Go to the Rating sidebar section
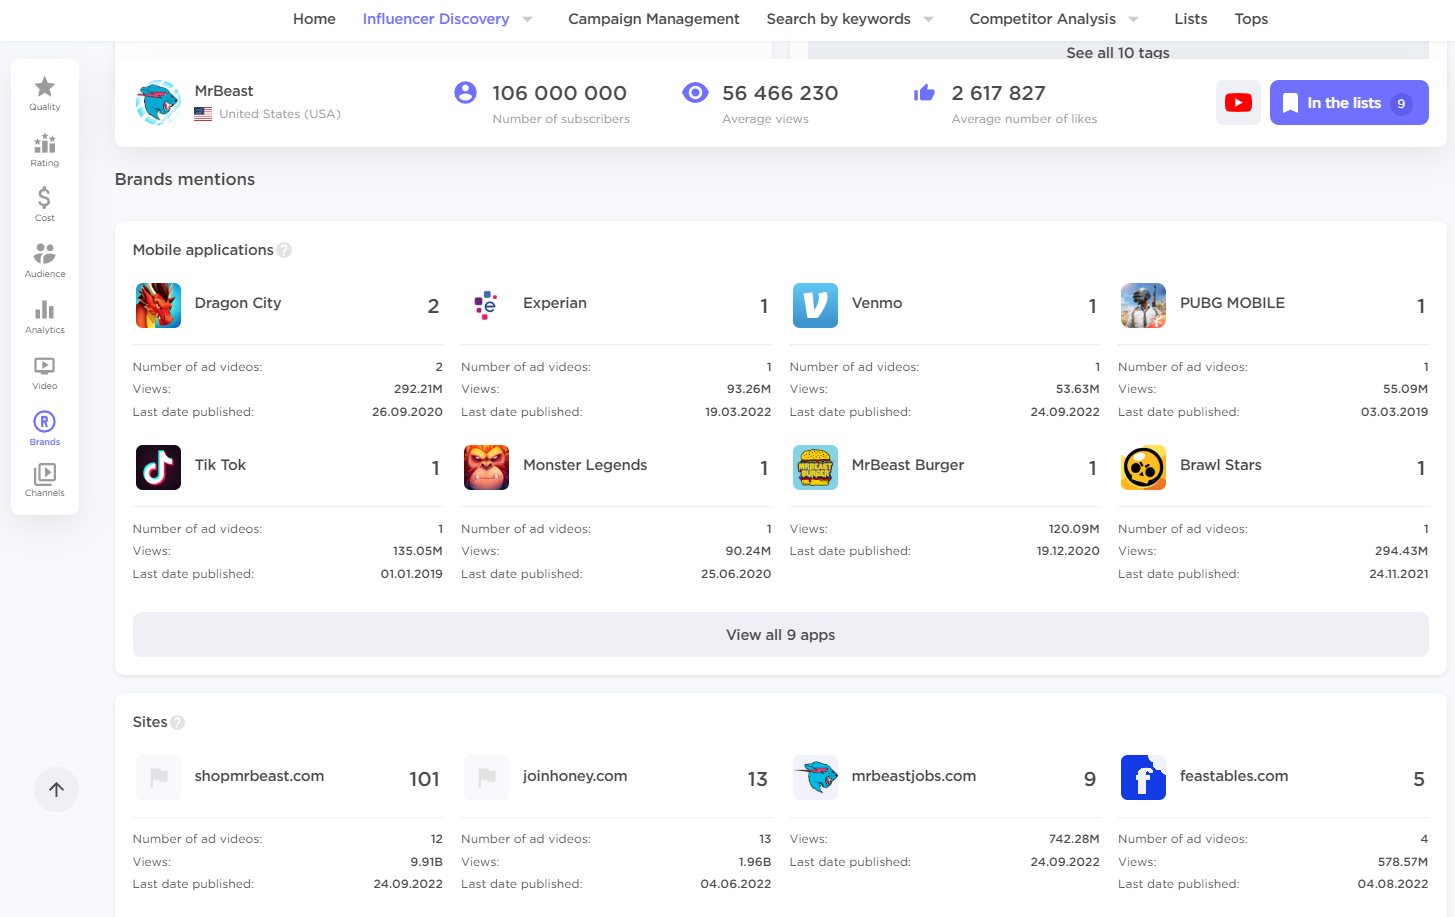 tap(44, 149)
